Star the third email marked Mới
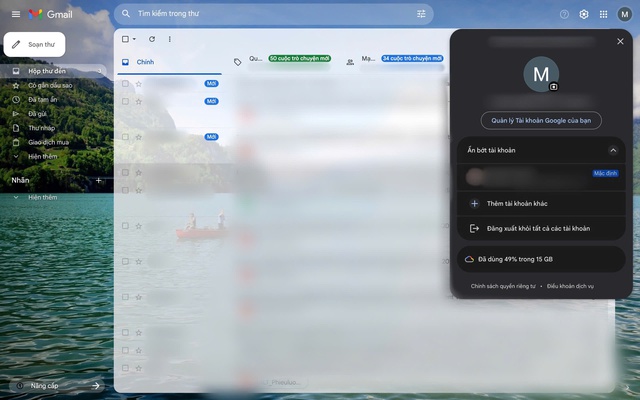640x400 pixels. click(x=138, y=137)
